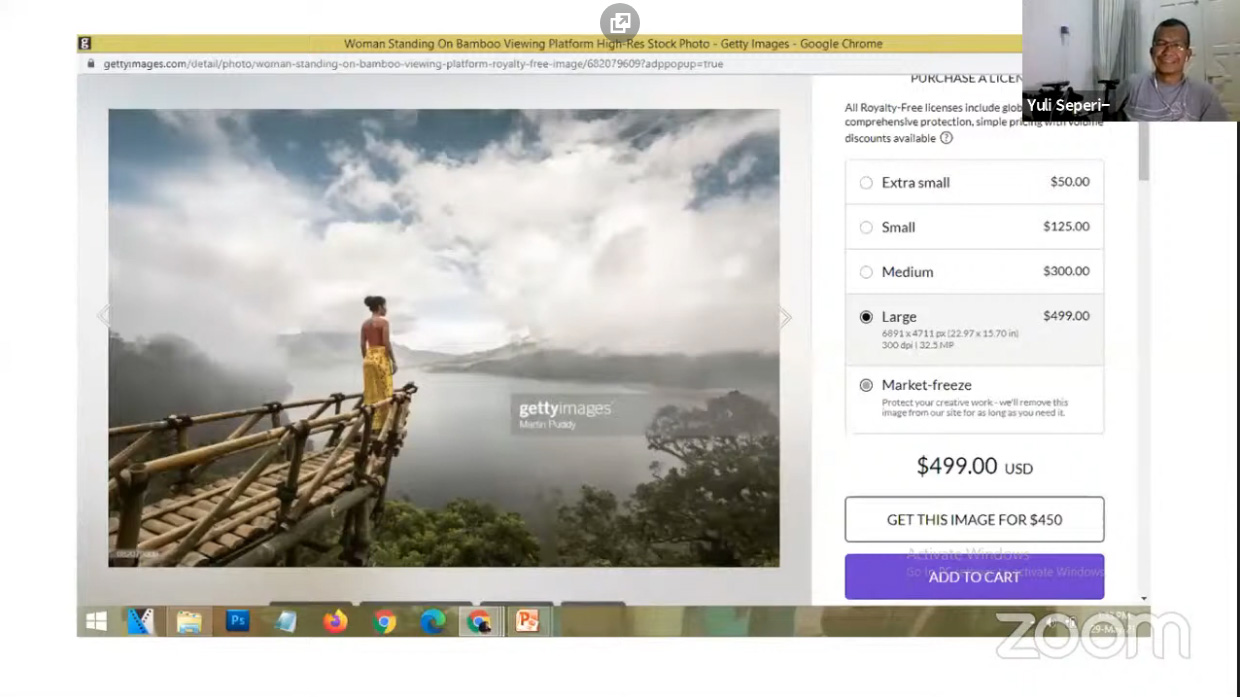Click the woman on bamboo platform photo
1240x697 pixels.
(x=443, y=337)
